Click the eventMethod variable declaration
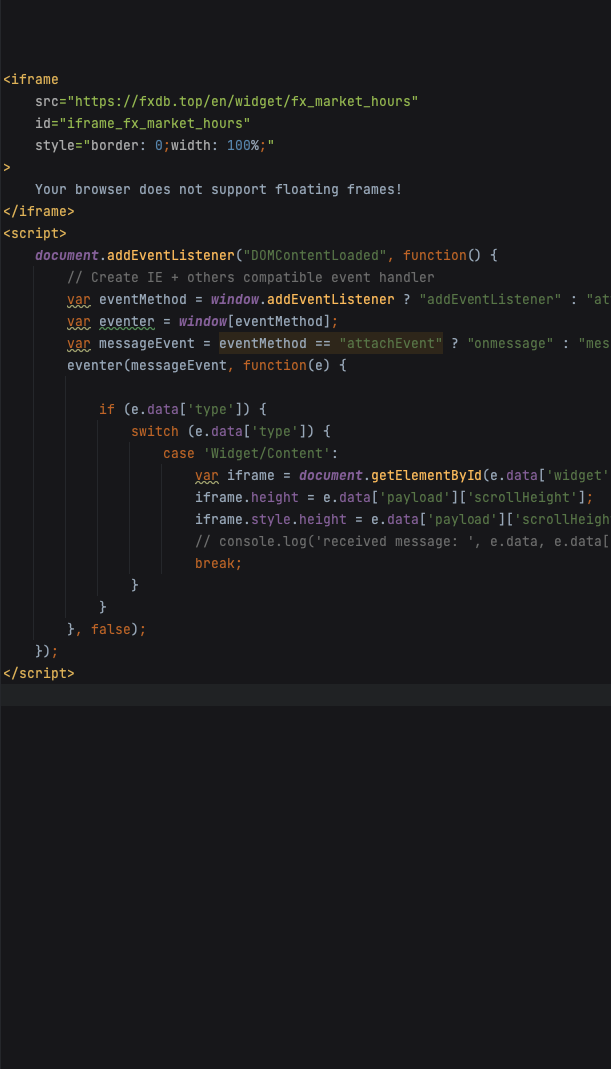 339,299
